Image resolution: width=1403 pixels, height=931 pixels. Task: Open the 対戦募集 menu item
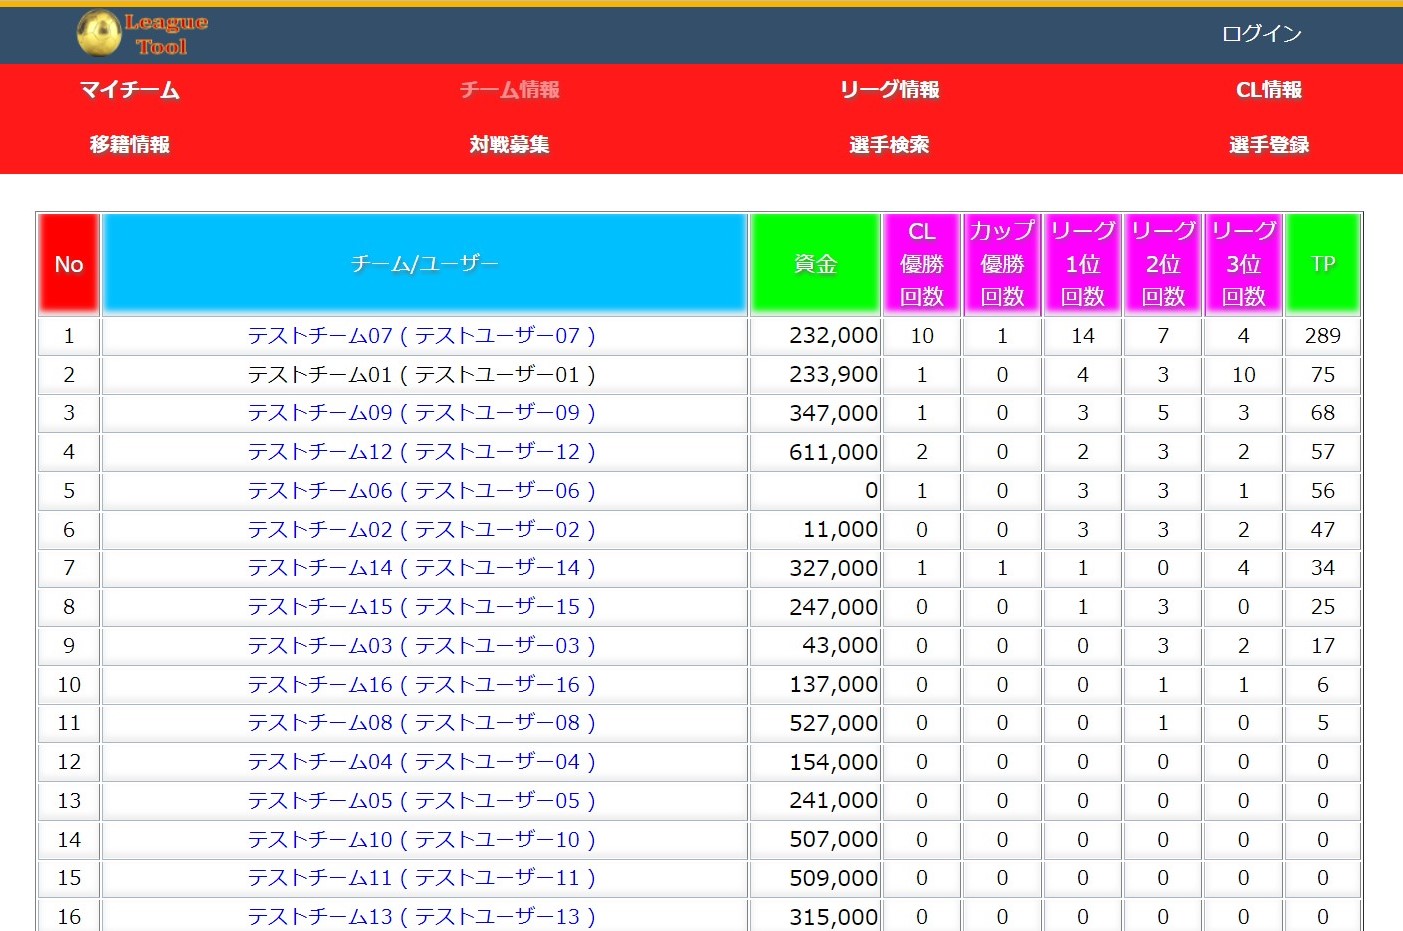(509, 145)
